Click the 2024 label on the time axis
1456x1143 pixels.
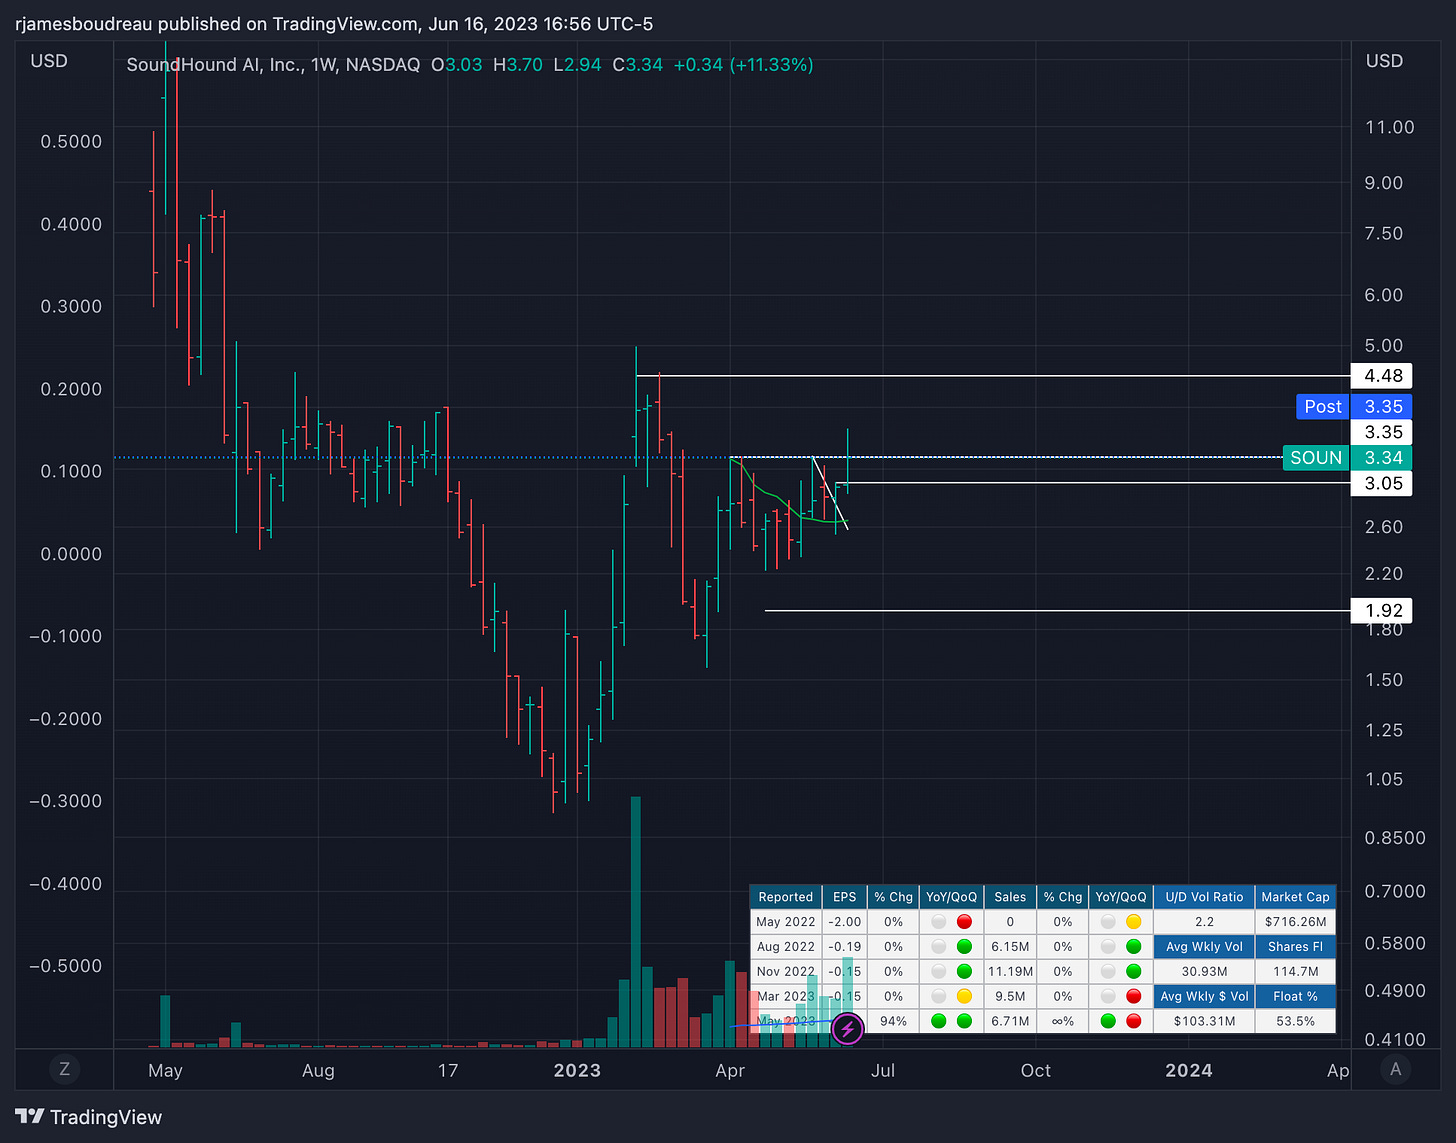coord(1189,1070)
